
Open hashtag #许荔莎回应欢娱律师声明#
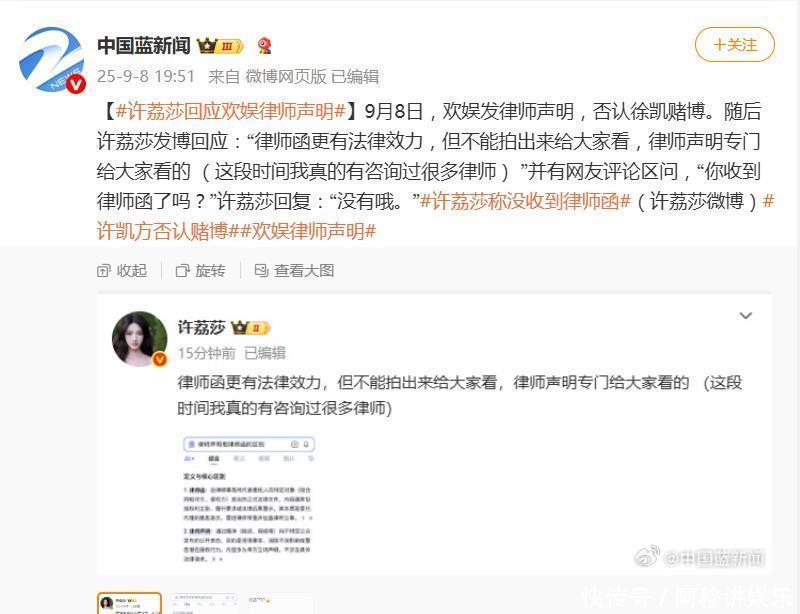click(231, 111)
